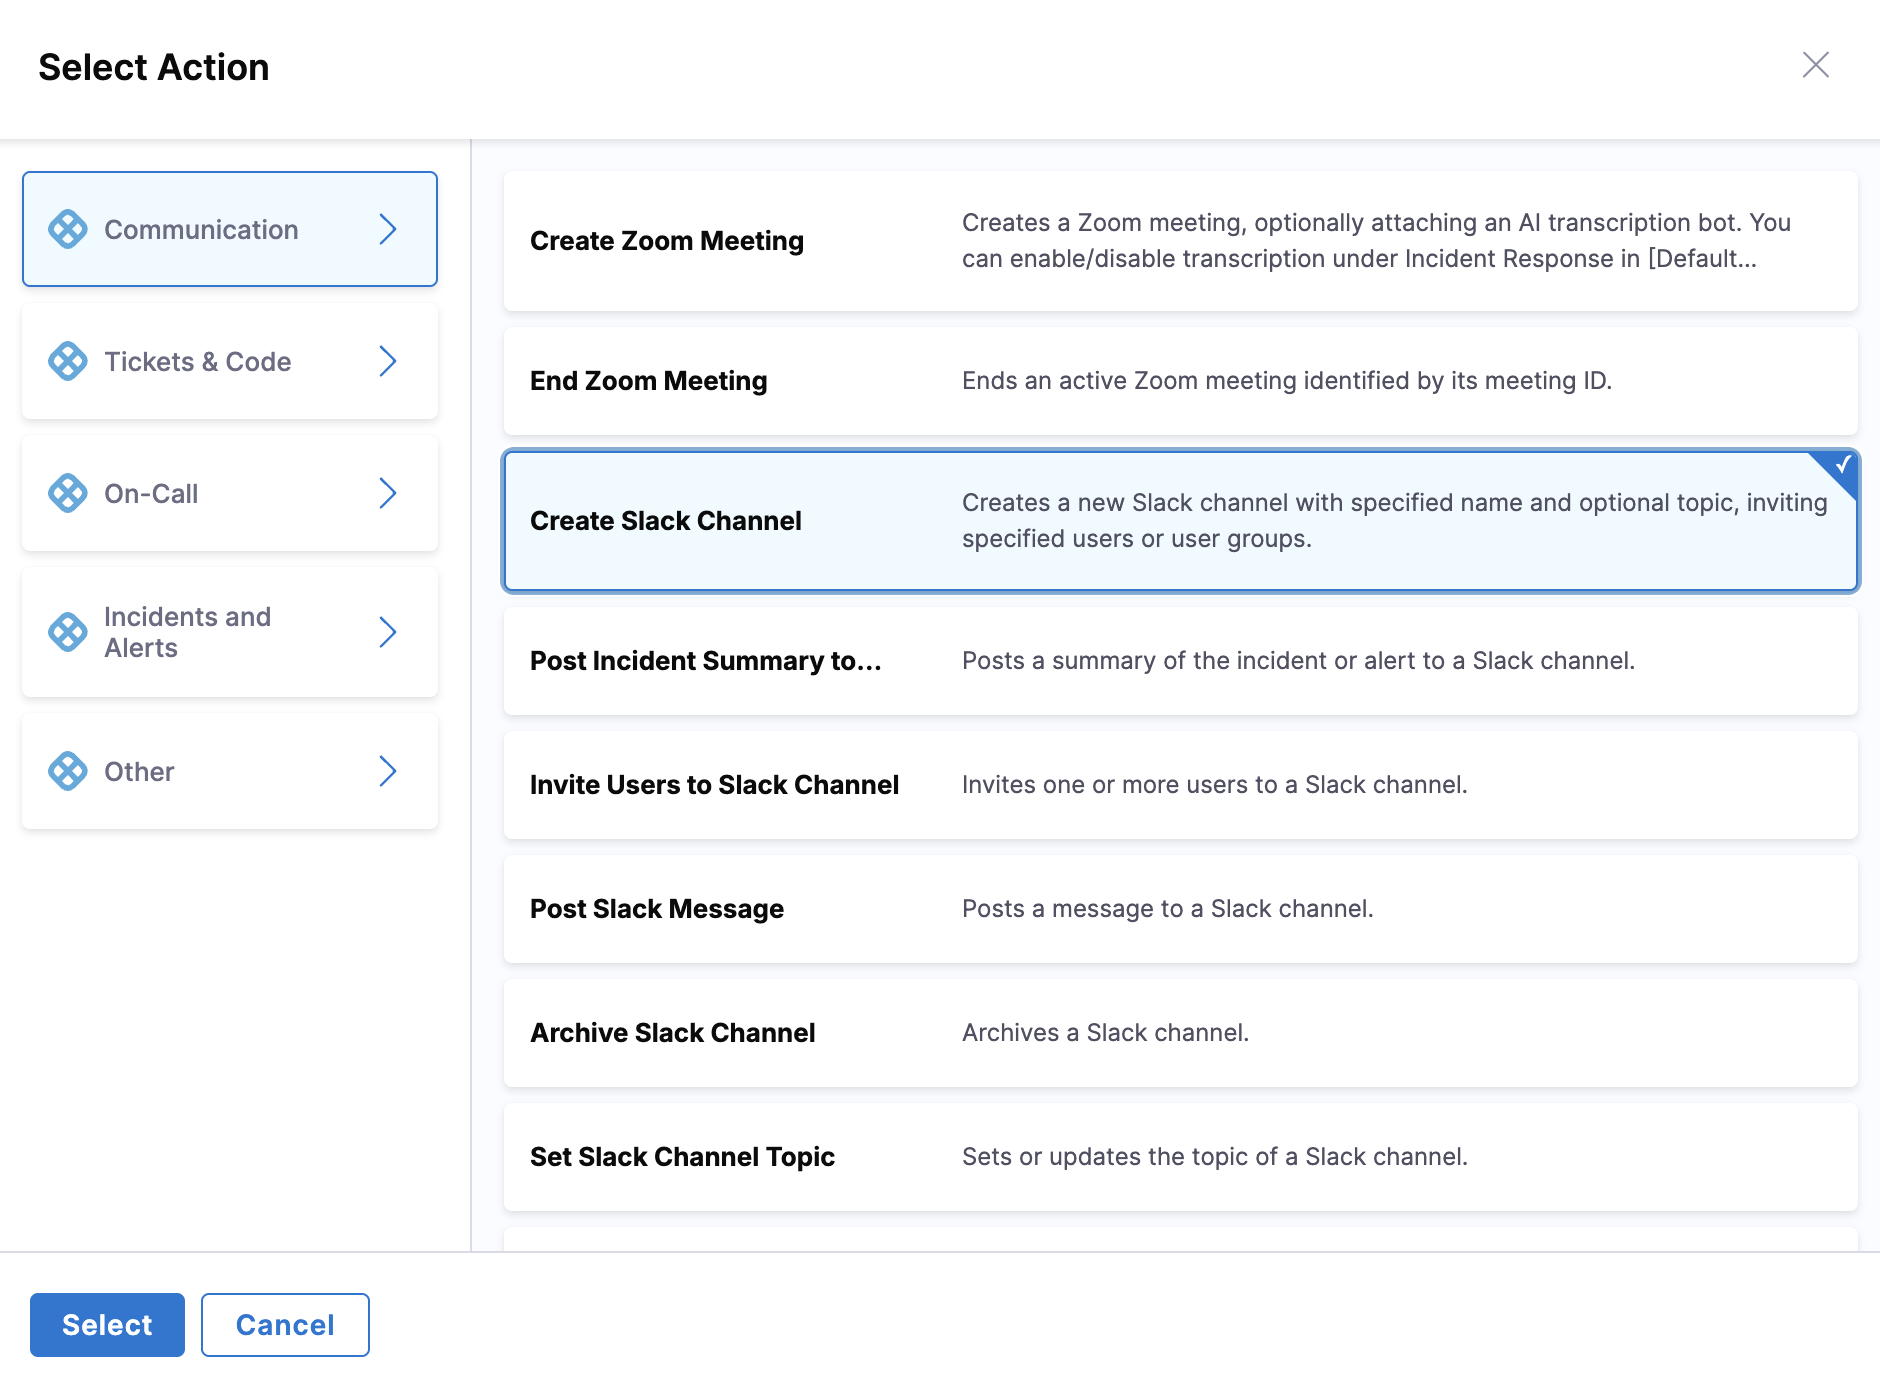1880x1382 pixels.
Task: Choose the End Zoom Meeting action
Action: [1181, 381]
